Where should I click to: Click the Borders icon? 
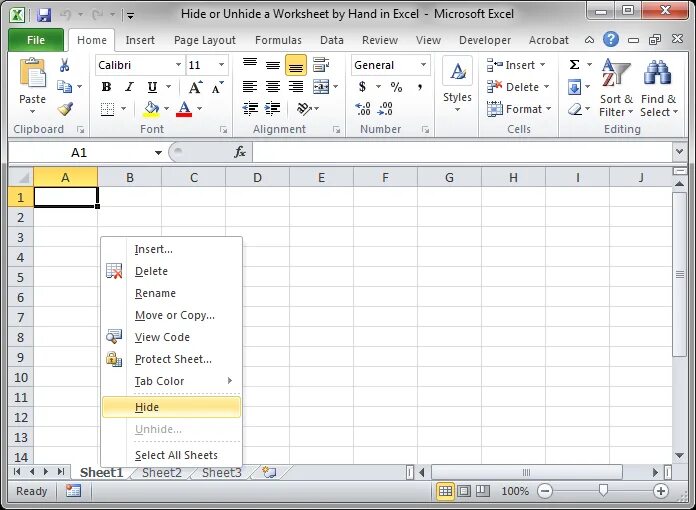click(x=107, y=109)
